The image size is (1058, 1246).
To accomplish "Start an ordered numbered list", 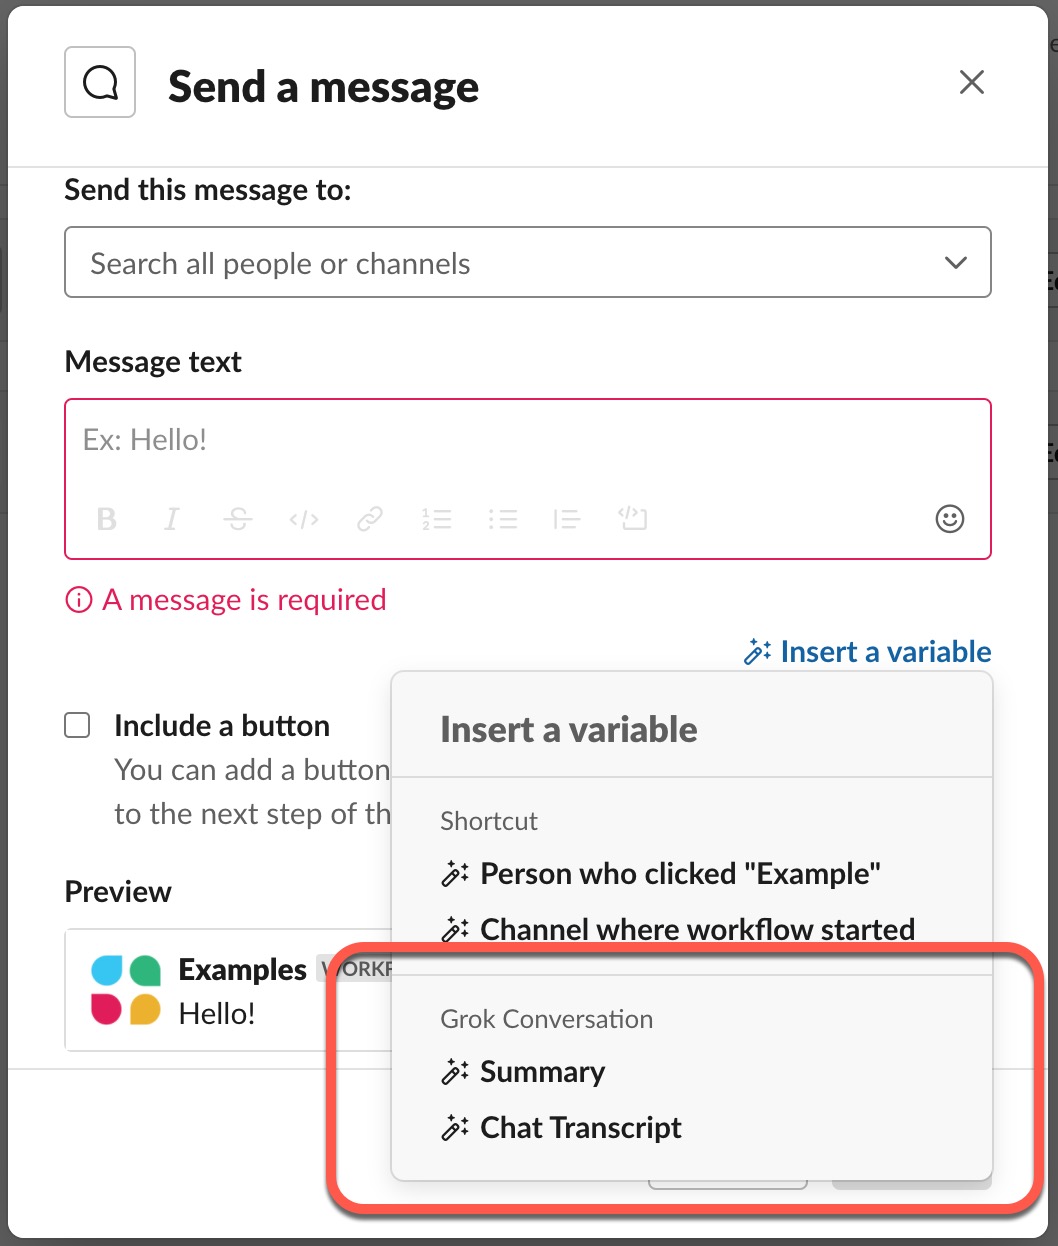I will (x=436, y=519).
